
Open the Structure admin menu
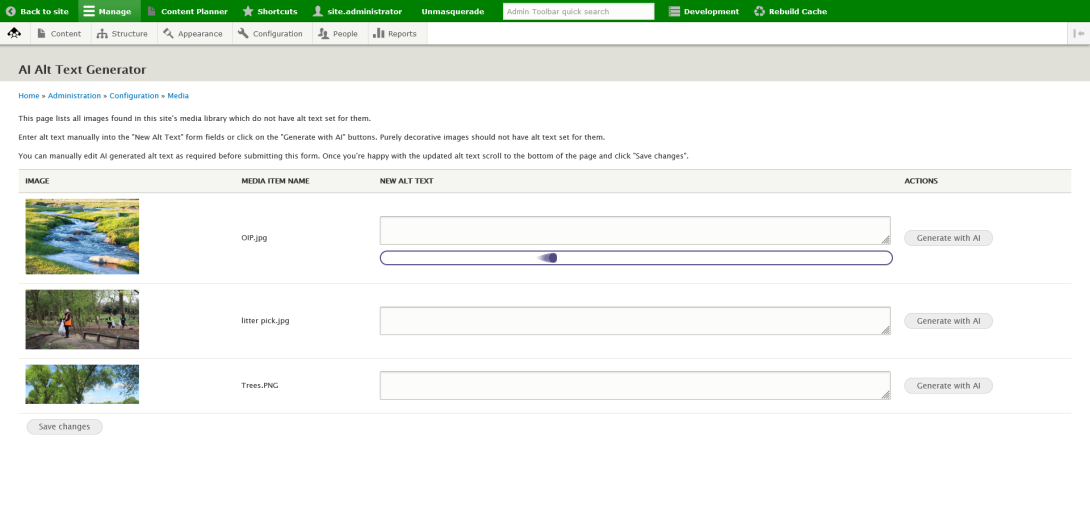pyautogui.click(x=122, y=33)
